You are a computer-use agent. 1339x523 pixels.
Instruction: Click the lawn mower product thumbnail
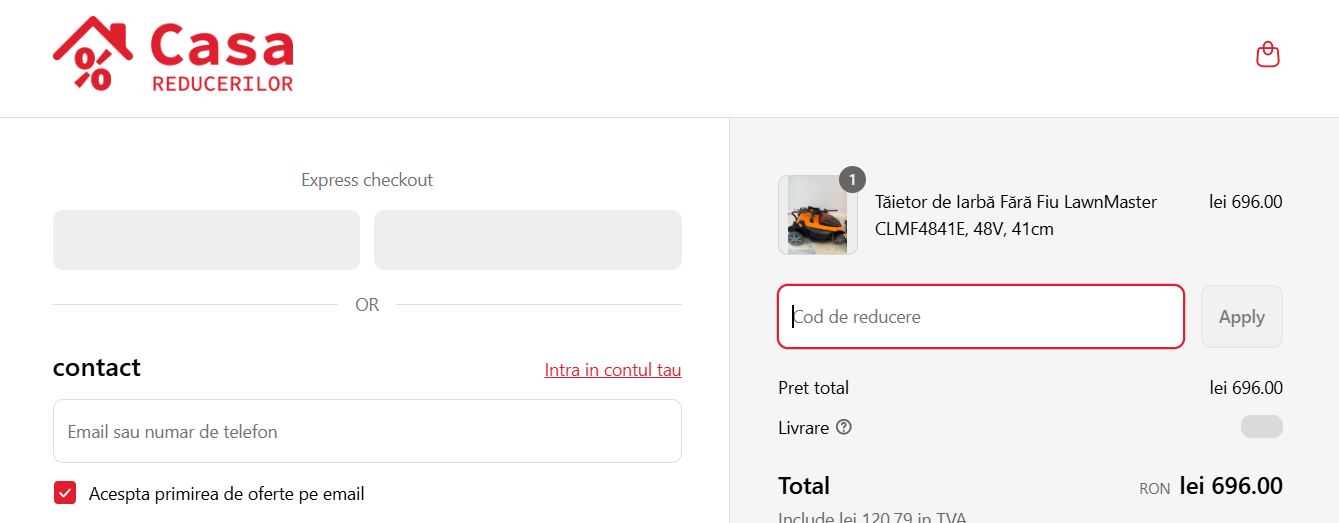[x=817, y=216]
